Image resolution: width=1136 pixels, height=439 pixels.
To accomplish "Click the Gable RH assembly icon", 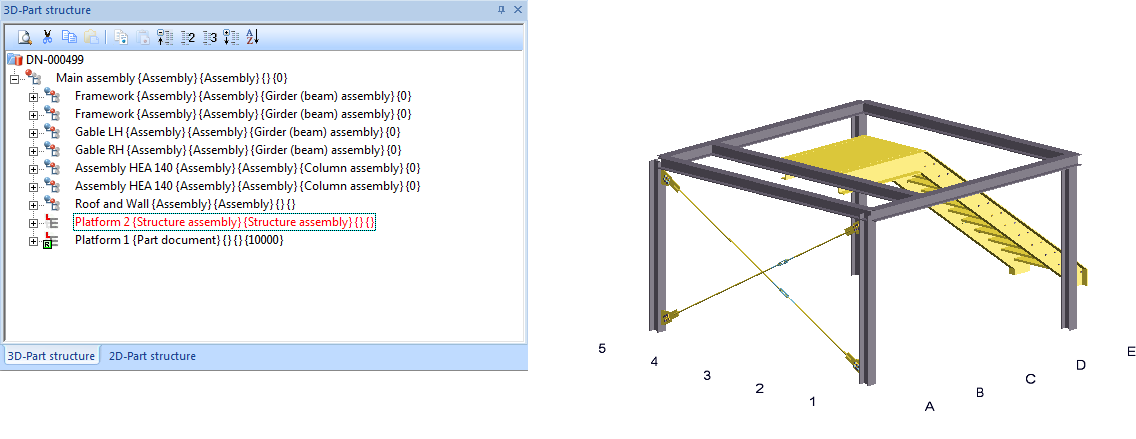I will coord(52,149).
